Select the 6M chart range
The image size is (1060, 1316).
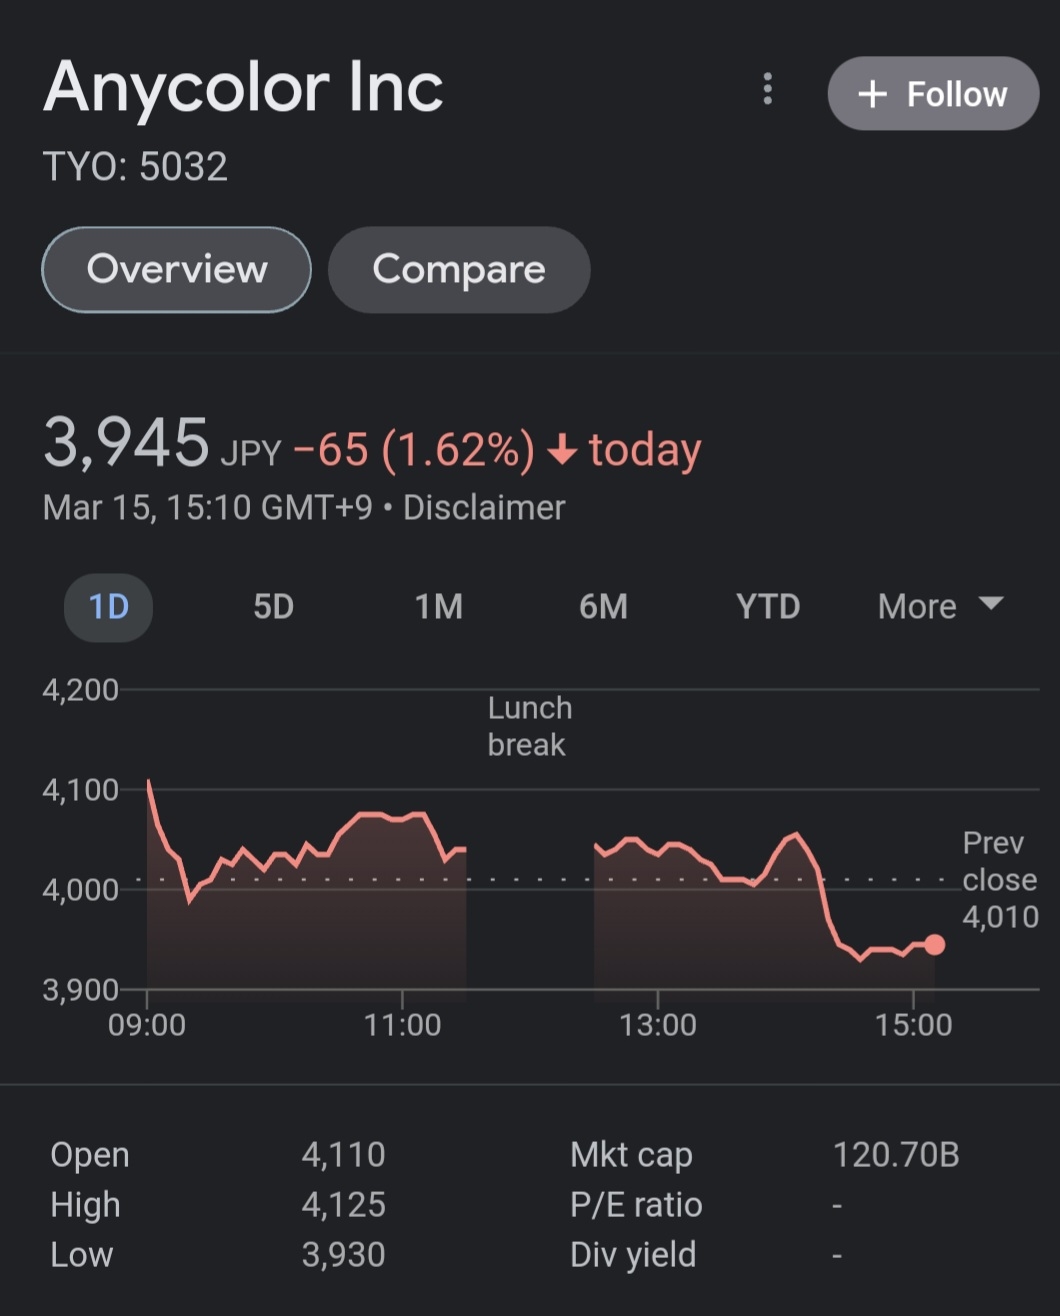pos(603,607)
